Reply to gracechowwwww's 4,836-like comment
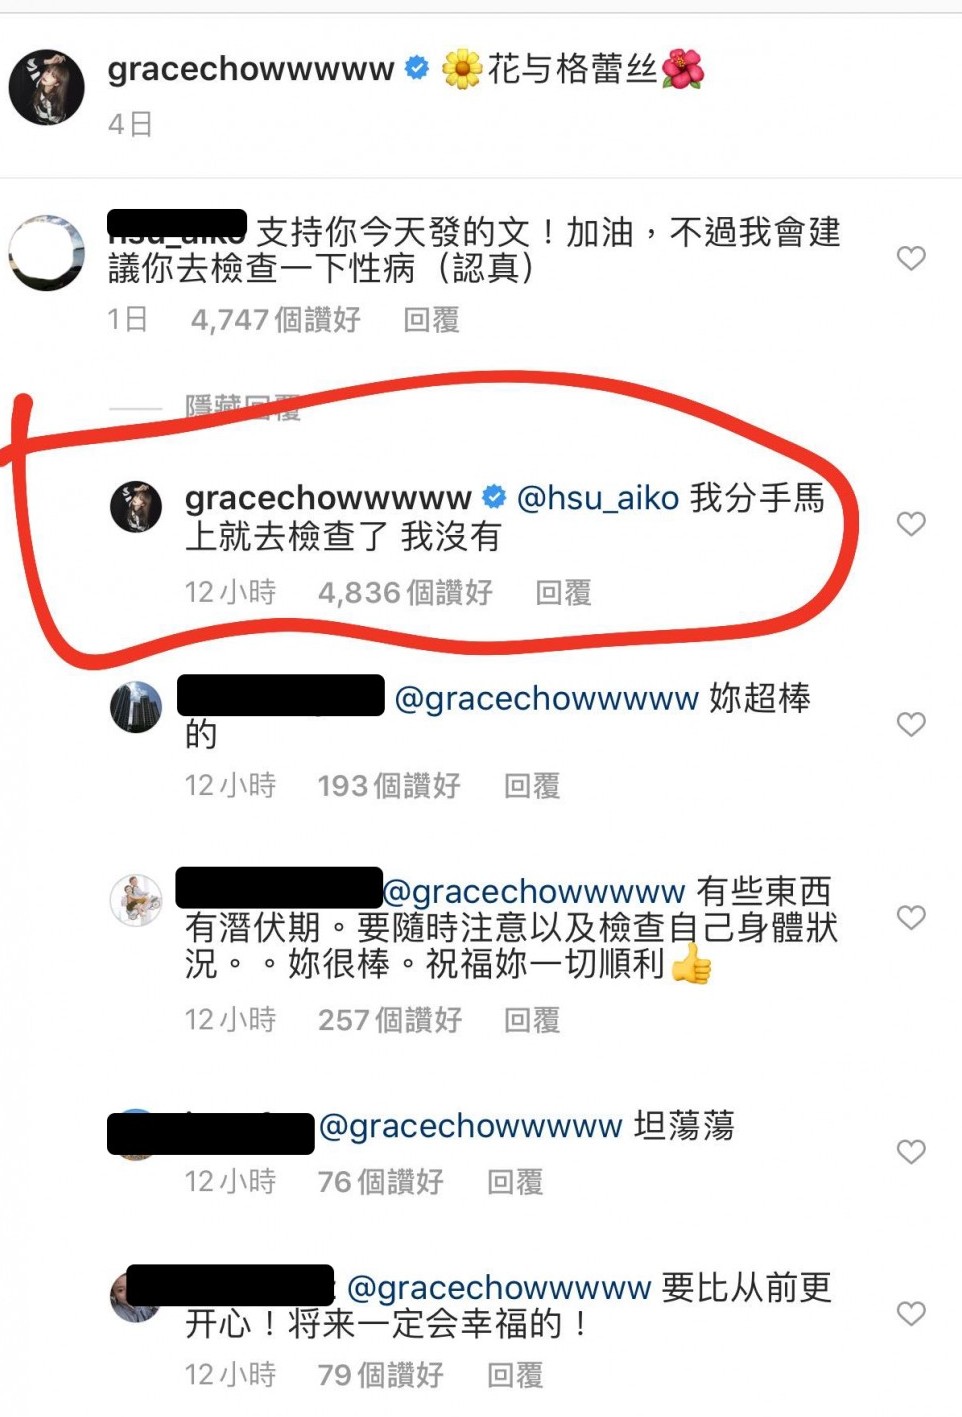The image size is (962, 1417). (563, 593)
